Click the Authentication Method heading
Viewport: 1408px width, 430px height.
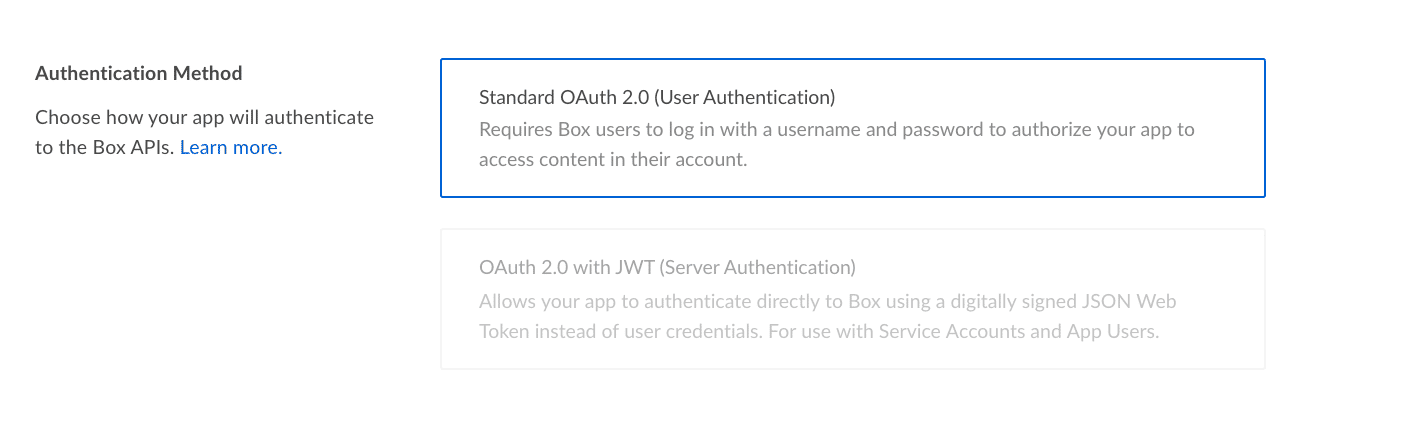[x=139, y=74]
